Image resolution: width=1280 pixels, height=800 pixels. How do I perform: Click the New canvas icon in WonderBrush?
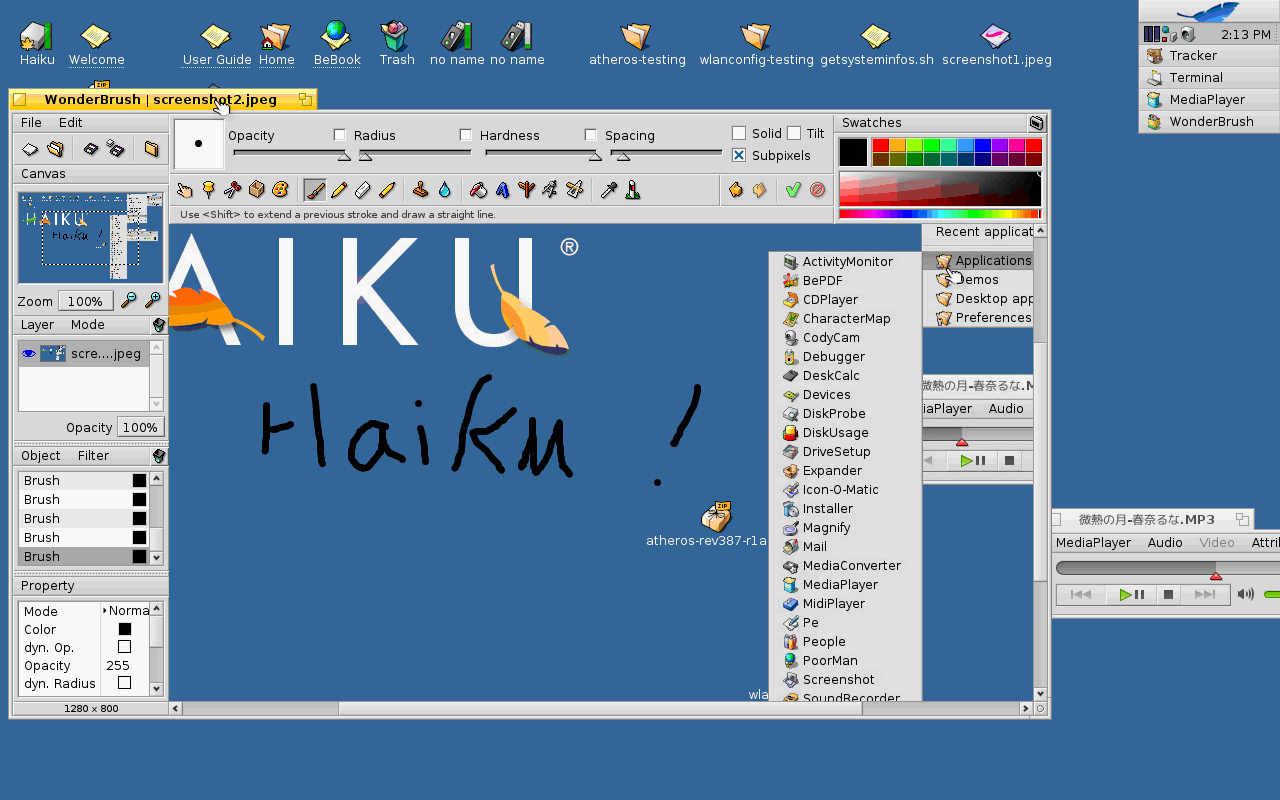coord(30,149)
